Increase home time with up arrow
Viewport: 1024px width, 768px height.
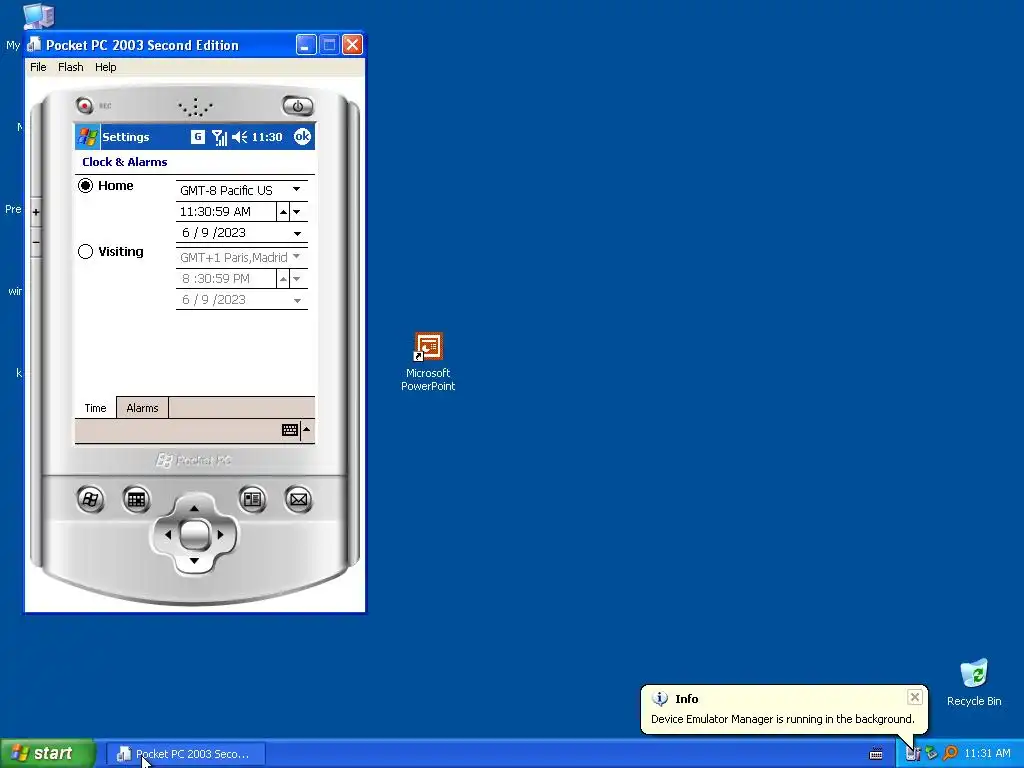283,212
